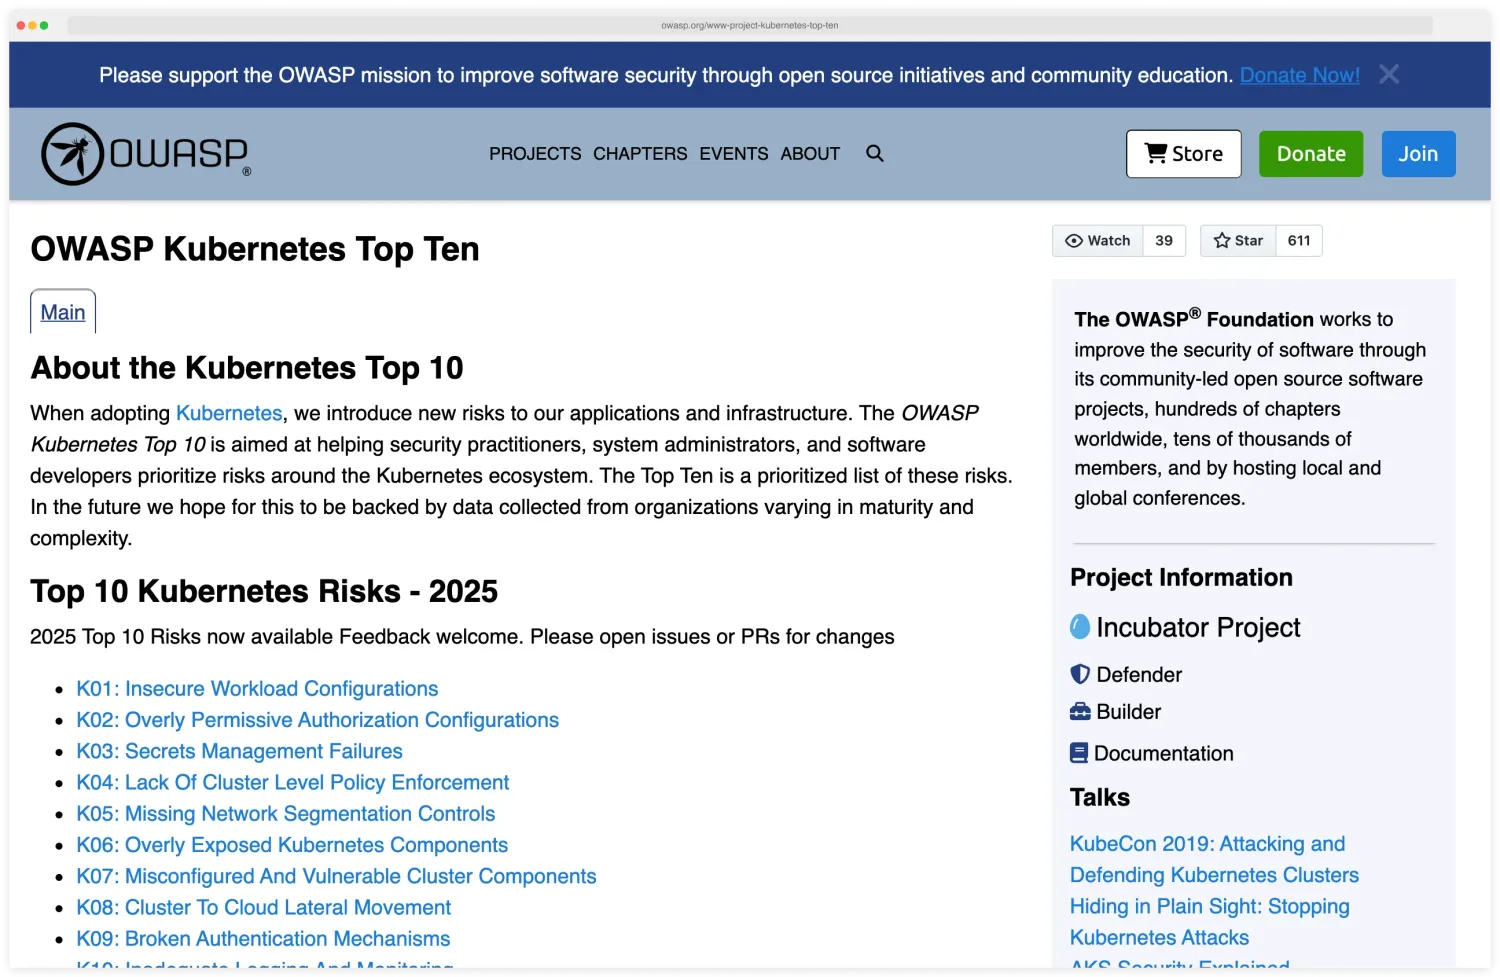Click the OWASP Kubernetes Top Ten heading
Screen dimensions: 1500x977
click(255, 249)
